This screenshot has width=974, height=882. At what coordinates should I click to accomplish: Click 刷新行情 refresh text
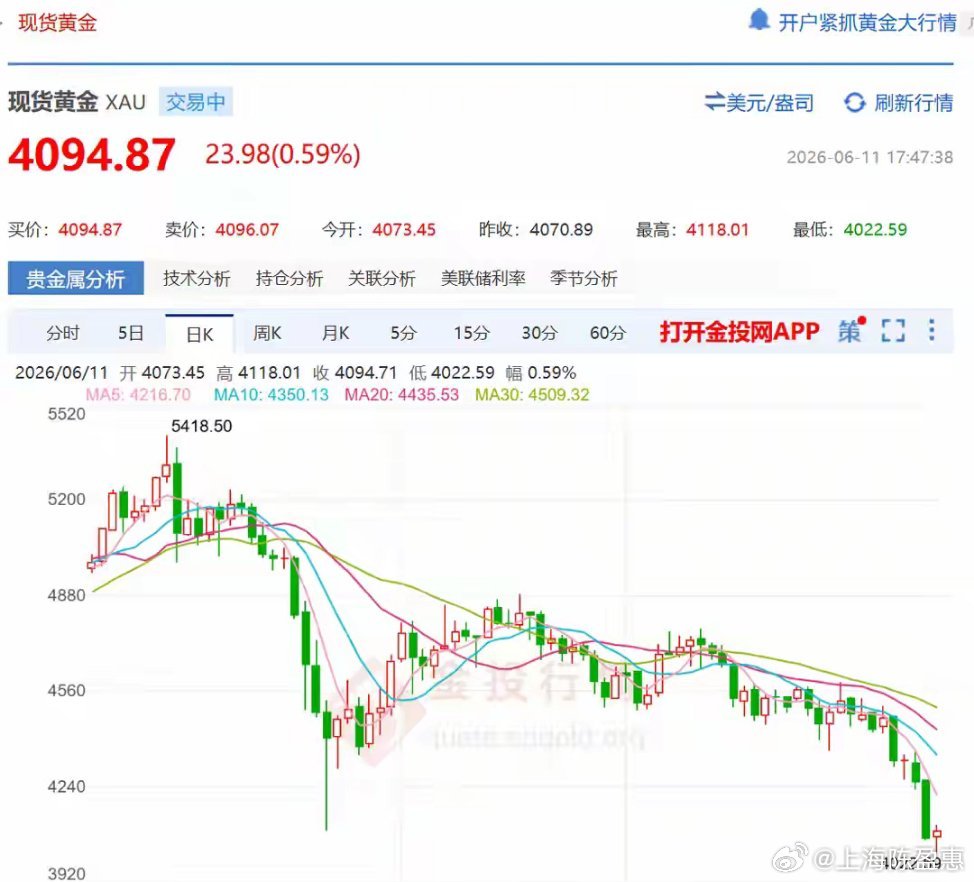(914, 102)
